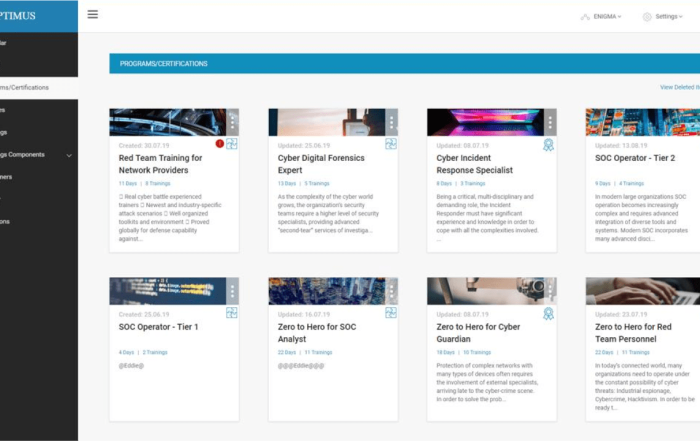Click puzzle program icon on Cyber Digital Forensics card

click(x=391, y=144)
